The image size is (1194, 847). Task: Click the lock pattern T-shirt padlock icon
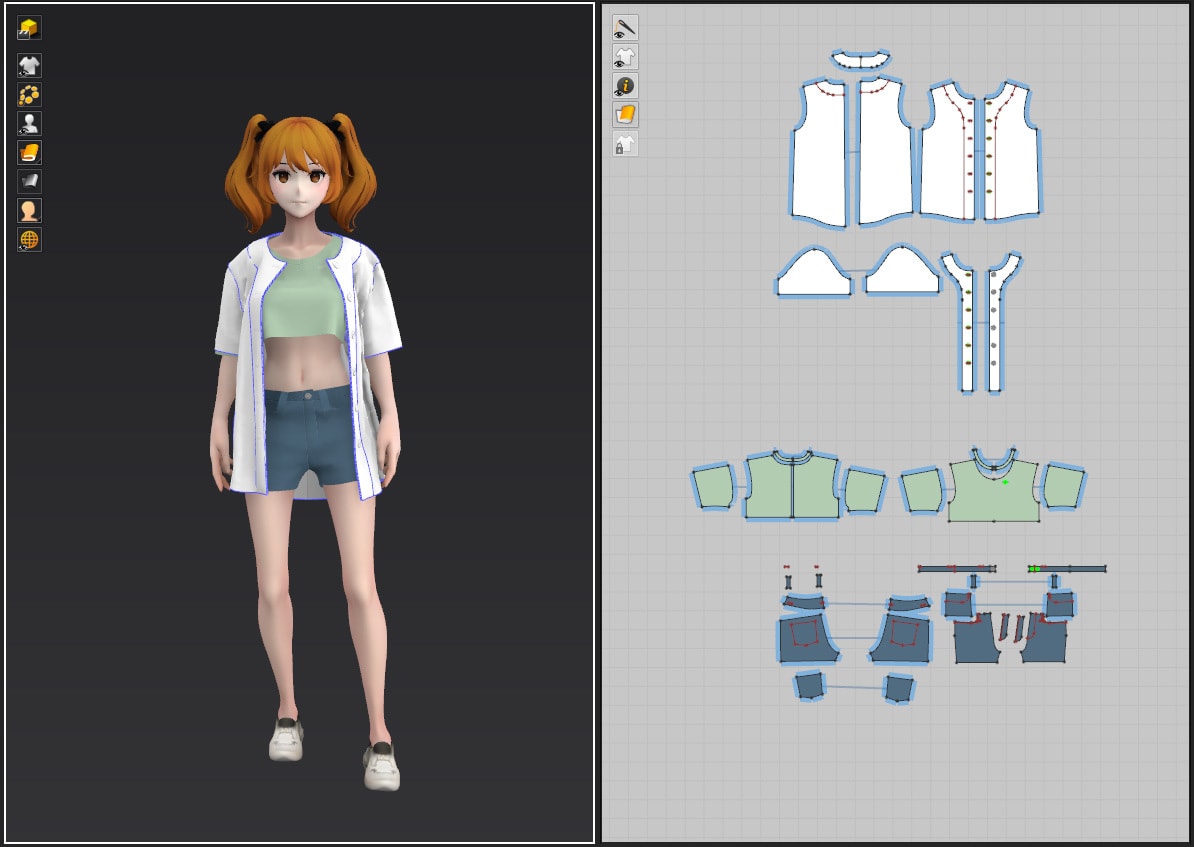625,144
